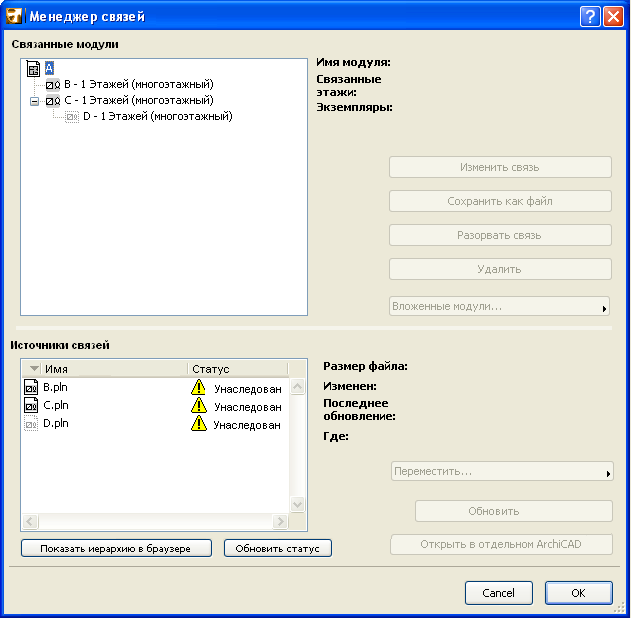
Task: Click the Сохранить как файл button
Action: 500,201
